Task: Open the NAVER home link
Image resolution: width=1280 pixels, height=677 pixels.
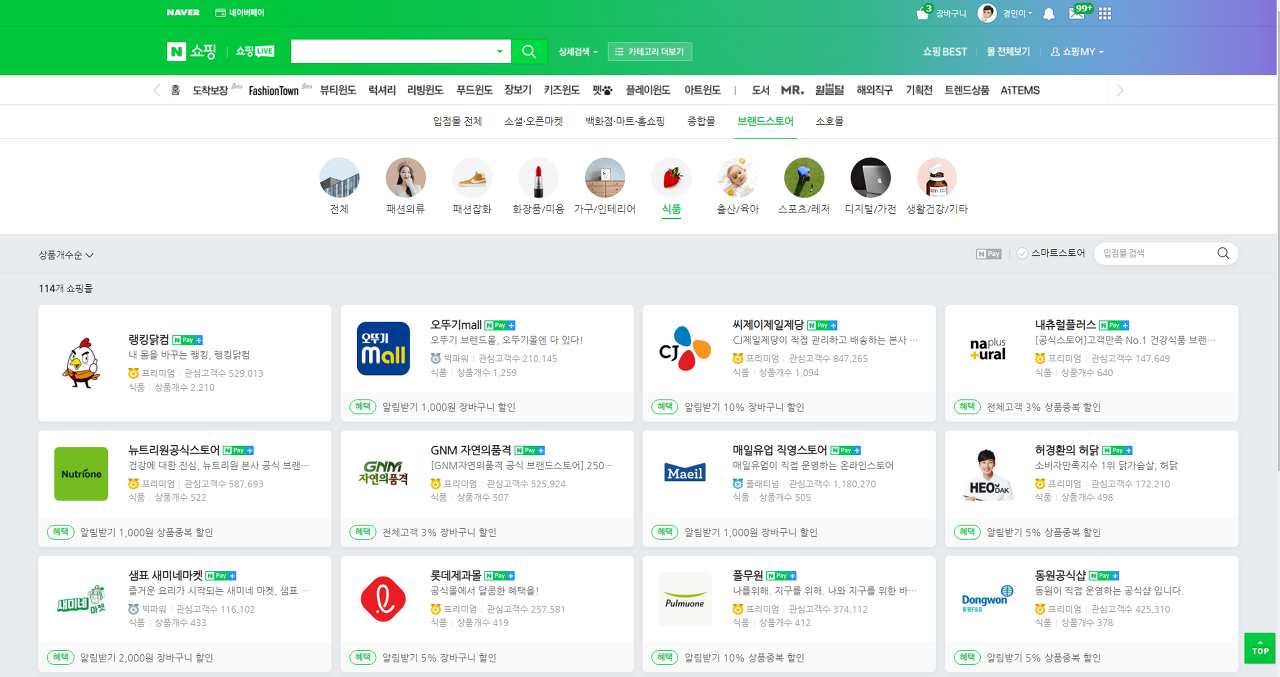Action: click(183, 13)
